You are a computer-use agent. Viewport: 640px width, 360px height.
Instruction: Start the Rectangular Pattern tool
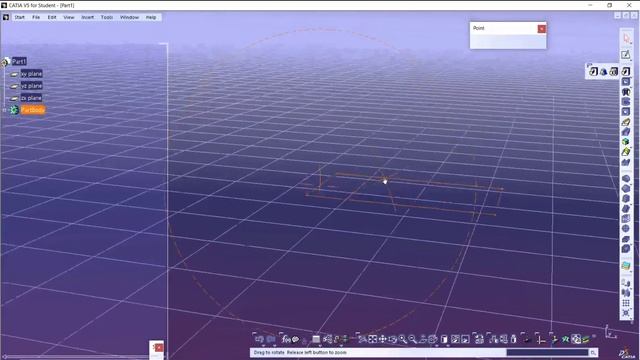point(626,303)
